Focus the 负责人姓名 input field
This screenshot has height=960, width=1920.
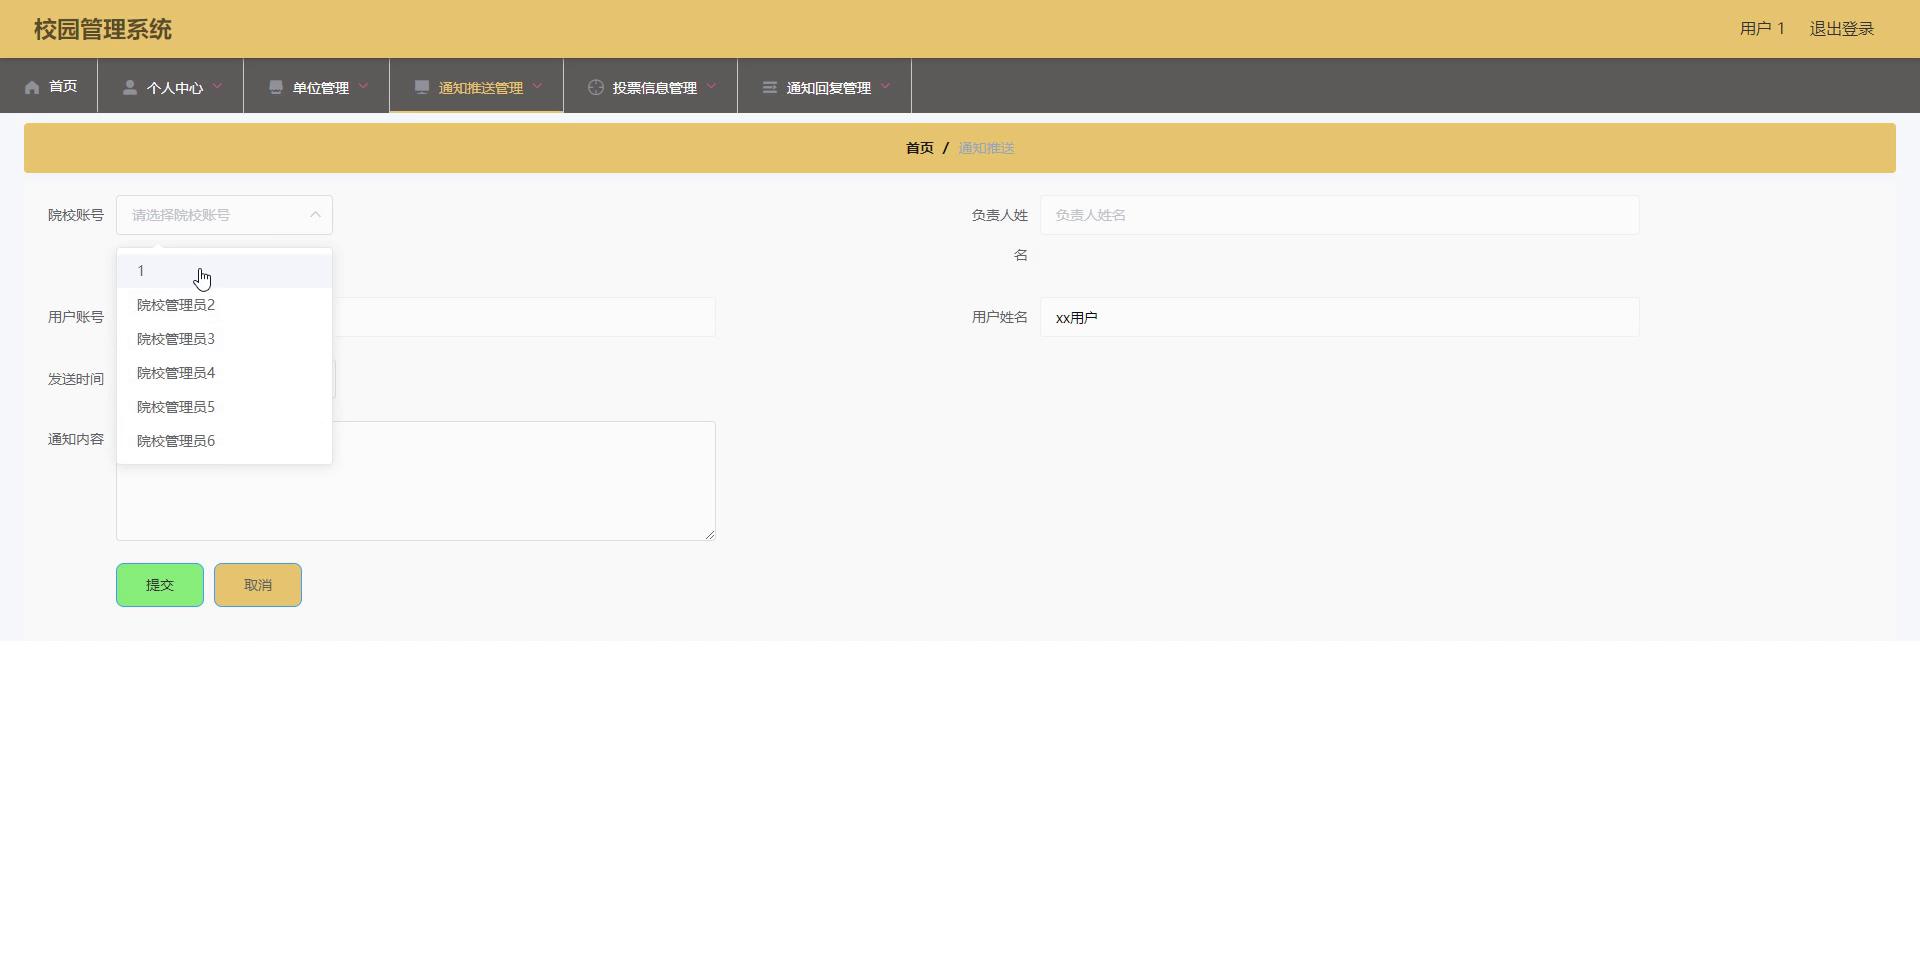[1339, 215]
